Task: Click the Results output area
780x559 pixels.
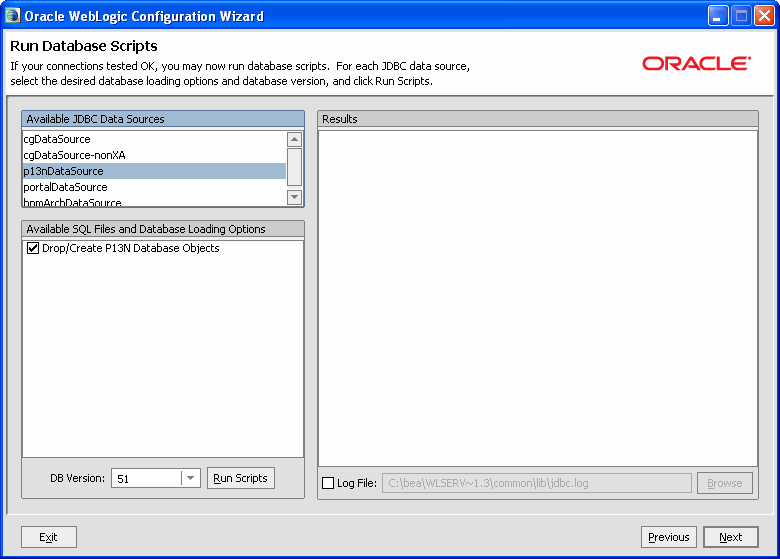Action: pos(538,298)
